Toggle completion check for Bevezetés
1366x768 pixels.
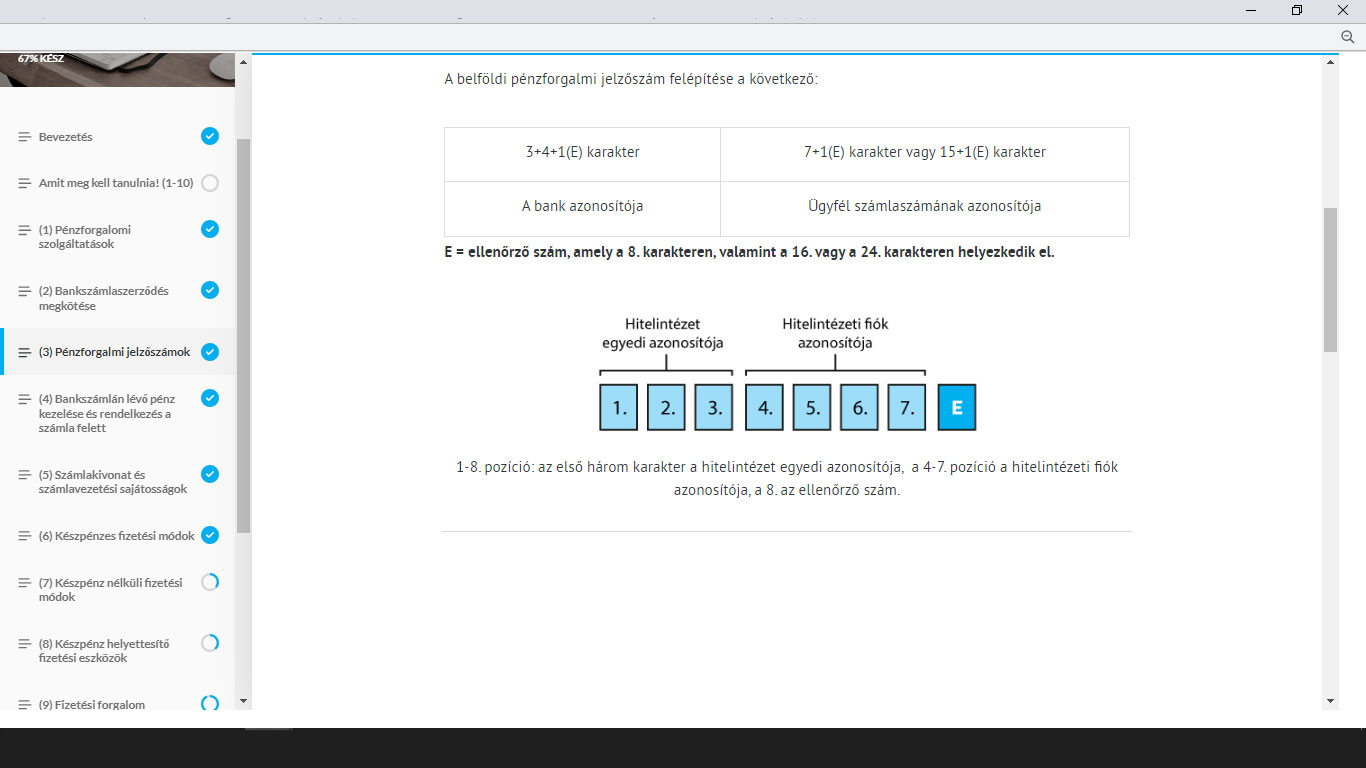pos(210,136)
